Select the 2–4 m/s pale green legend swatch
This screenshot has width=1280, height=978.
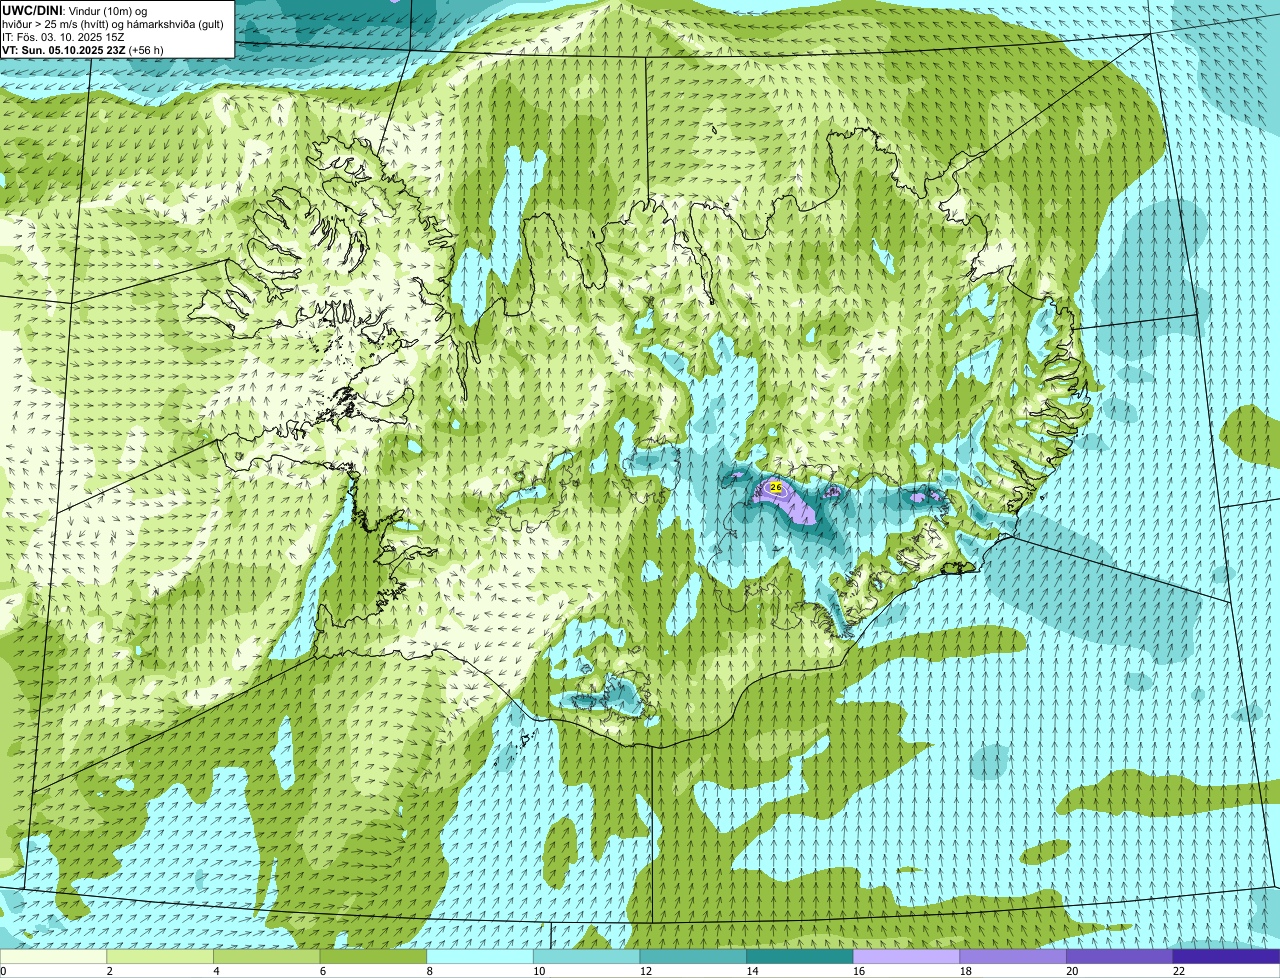click(x=159, y=956)
